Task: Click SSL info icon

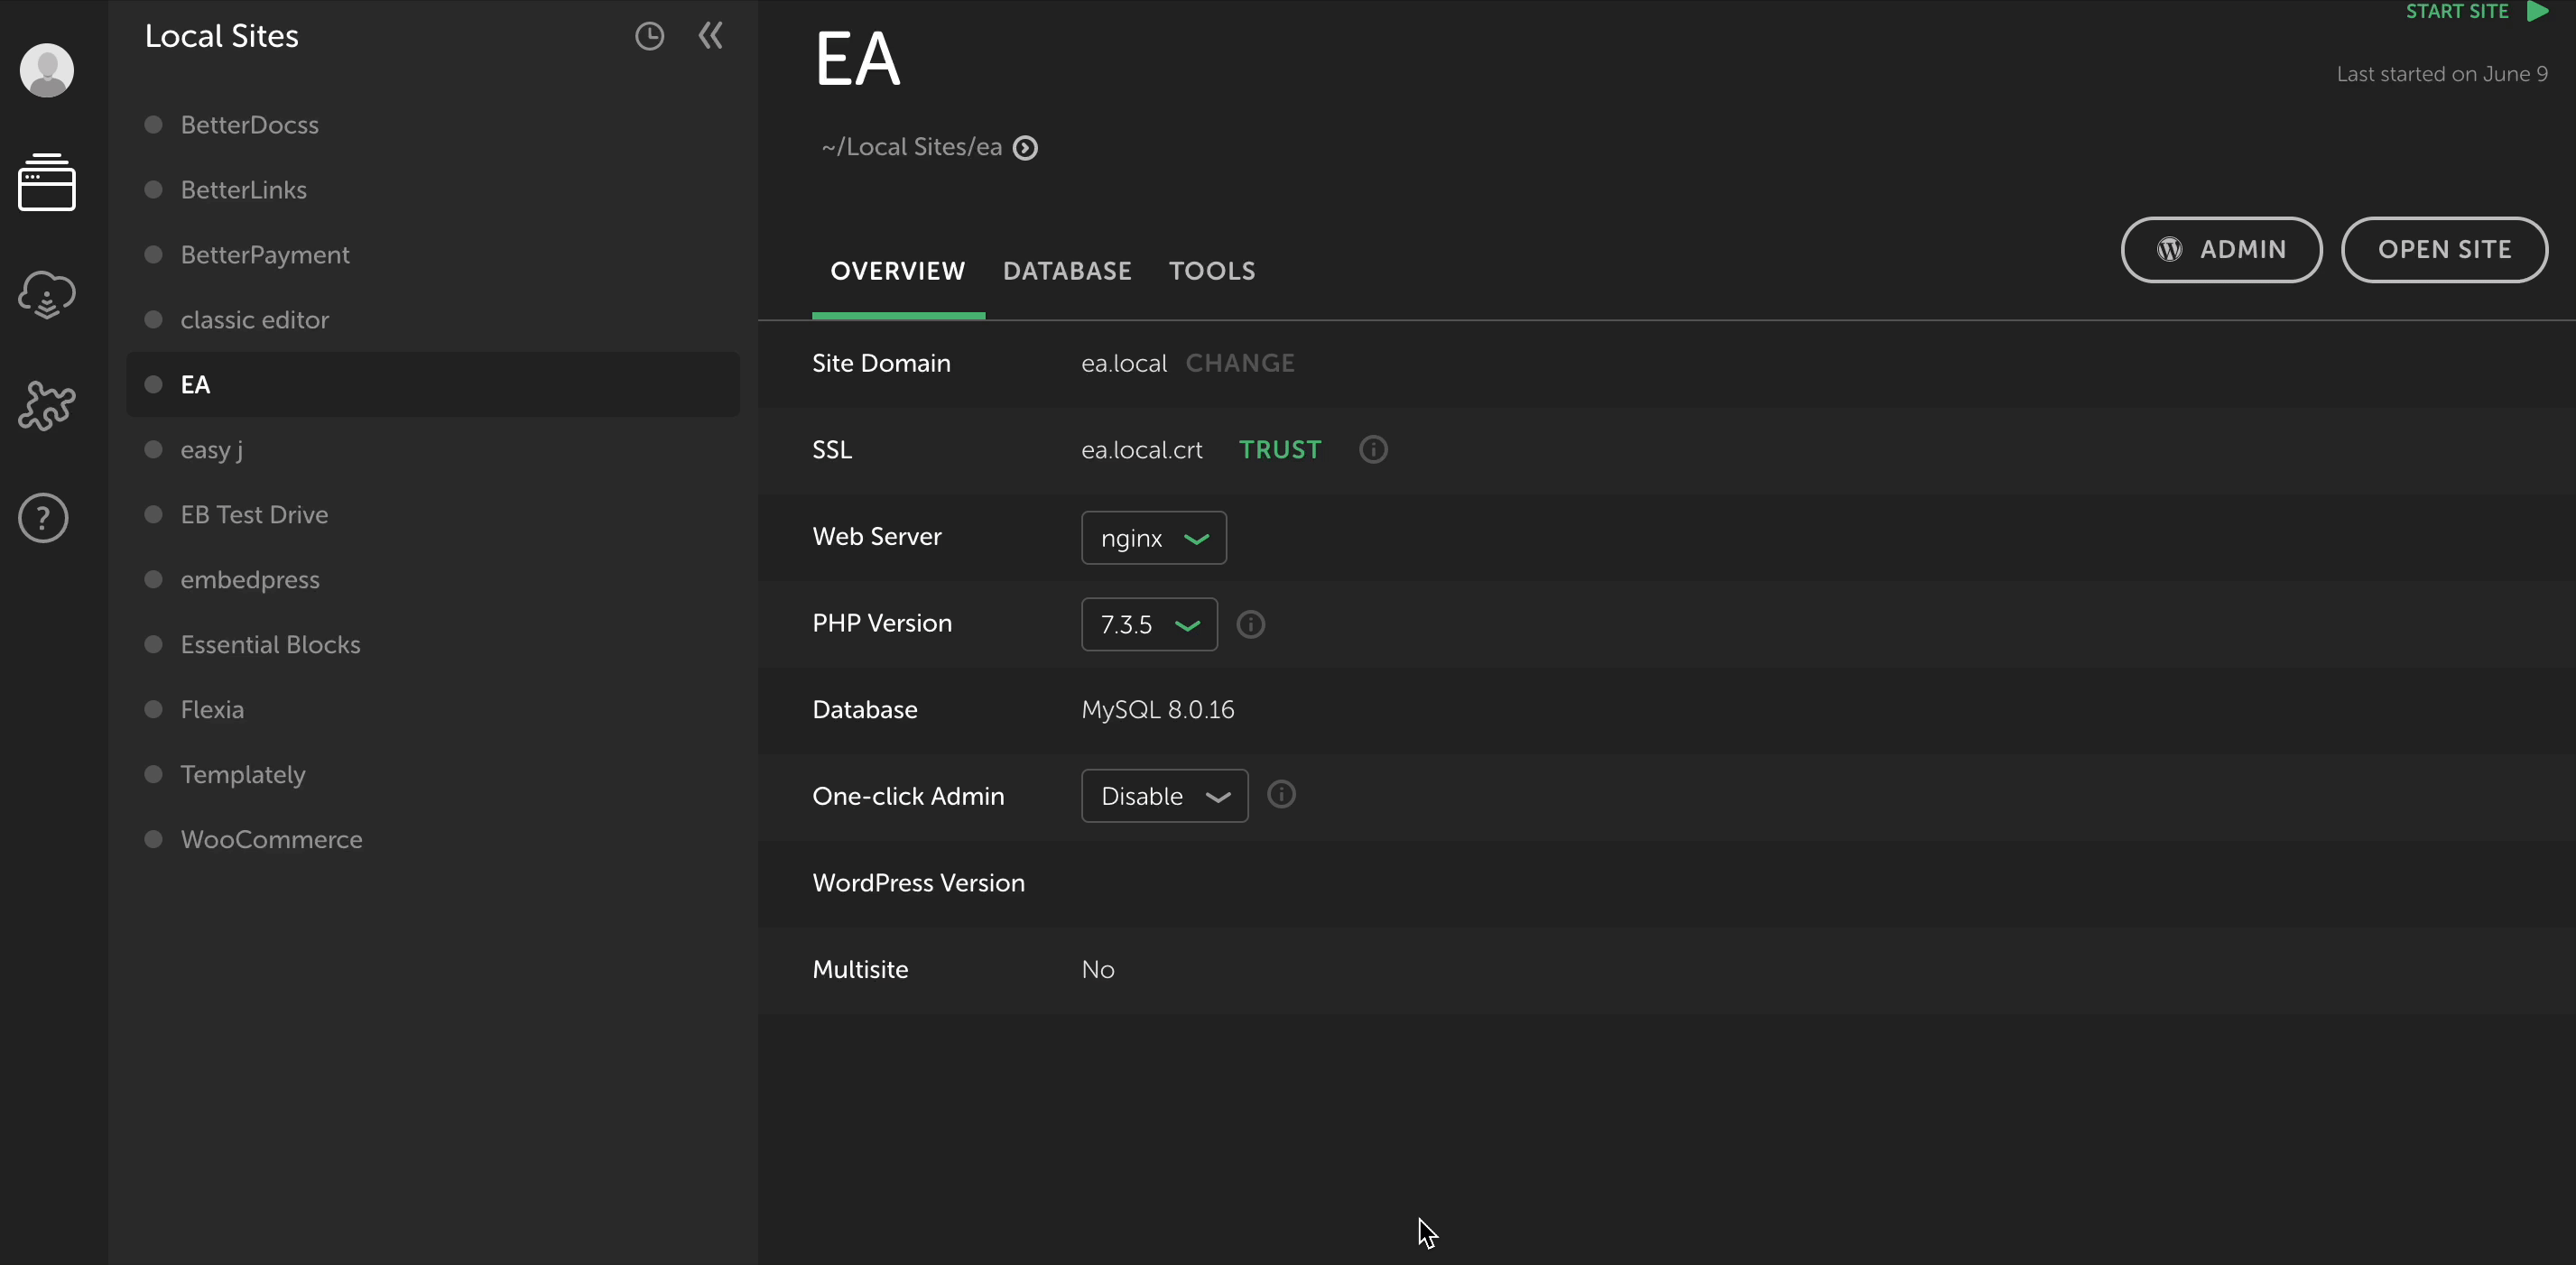Action: pyautogui.click(x=1373, y=450)
